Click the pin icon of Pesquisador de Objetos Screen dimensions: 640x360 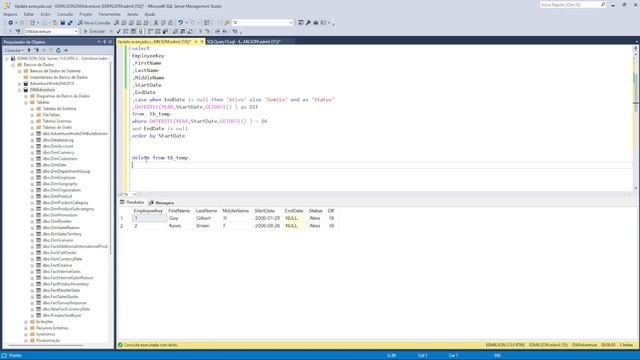pyautogui.click(x=104, y=42)
